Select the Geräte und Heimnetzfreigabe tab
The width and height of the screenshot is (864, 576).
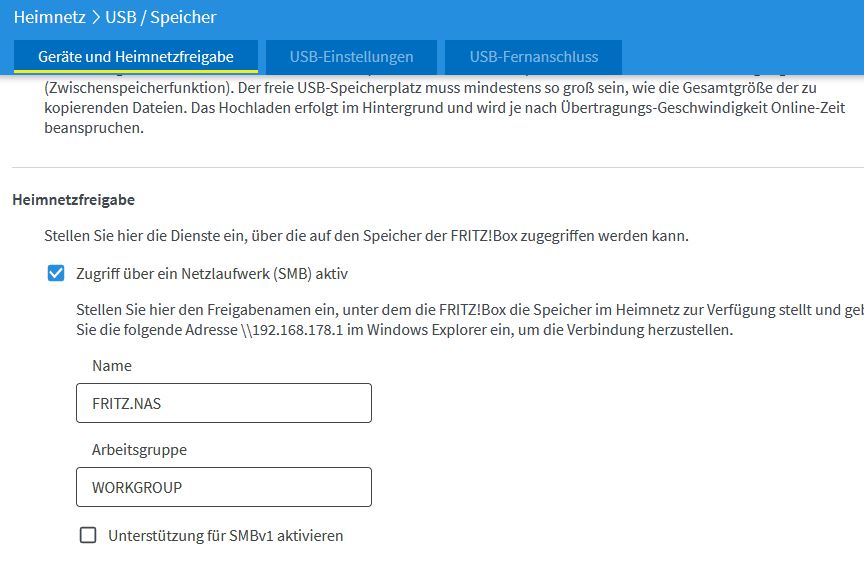(x=136, y=56)
